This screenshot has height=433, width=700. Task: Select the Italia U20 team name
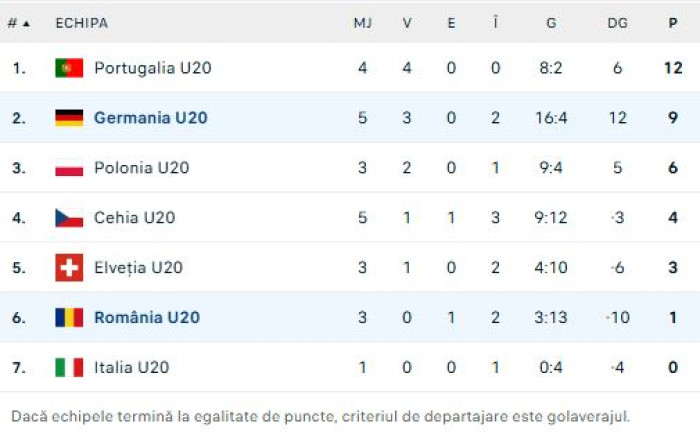tap(131, 368)
